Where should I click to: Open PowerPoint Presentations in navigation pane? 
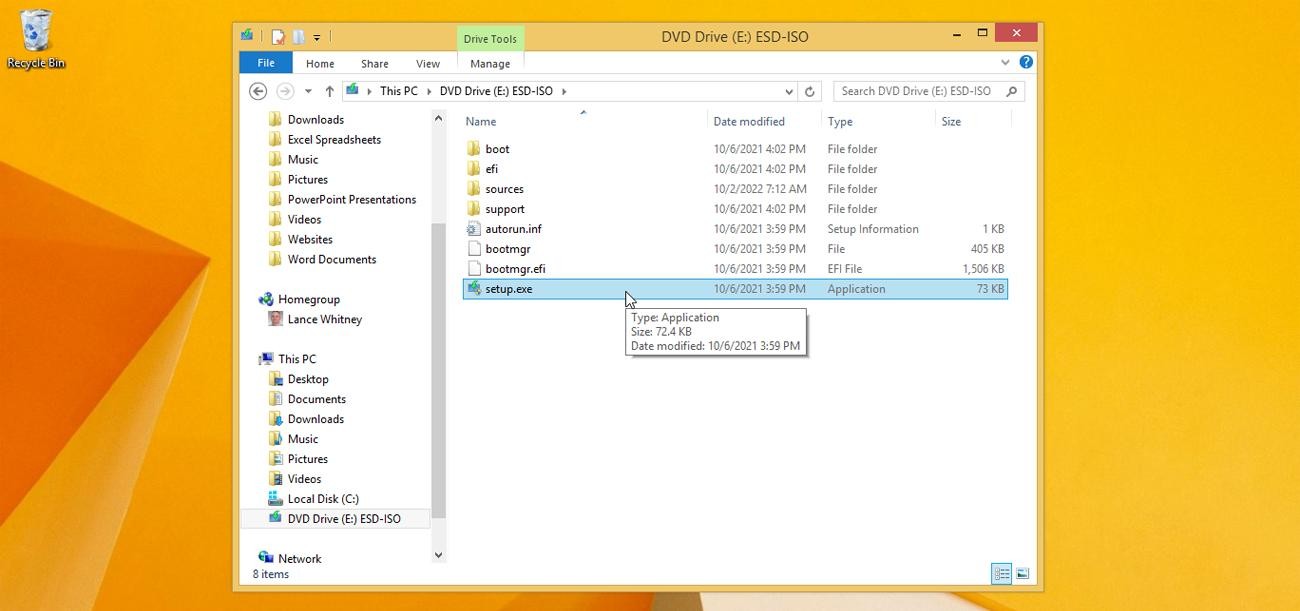point(351,199)
